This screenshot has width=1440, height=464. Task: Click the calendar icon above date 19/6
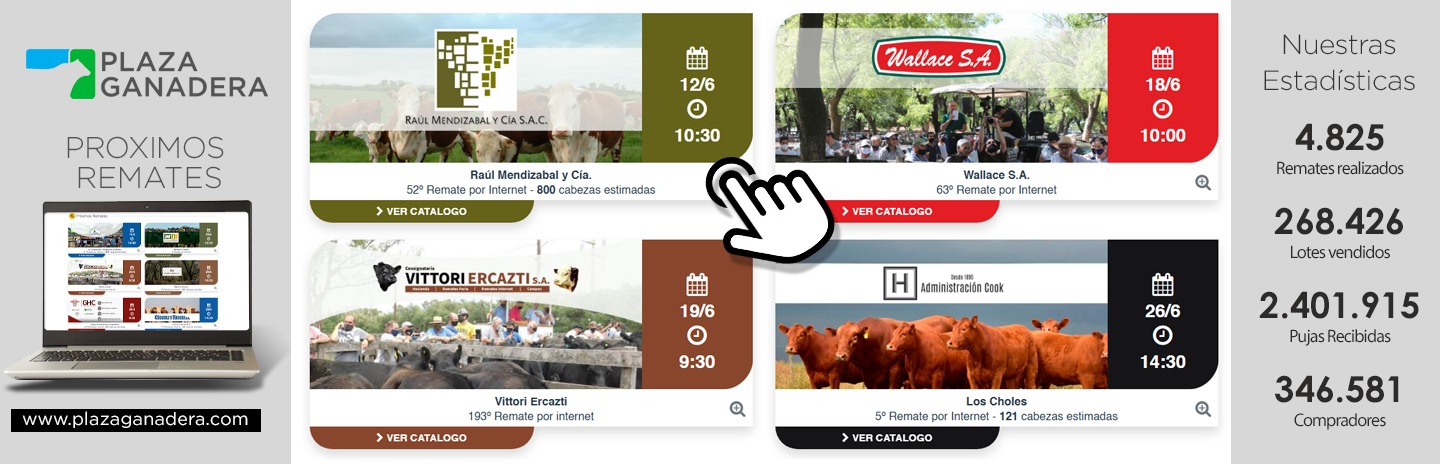point(697,283)
